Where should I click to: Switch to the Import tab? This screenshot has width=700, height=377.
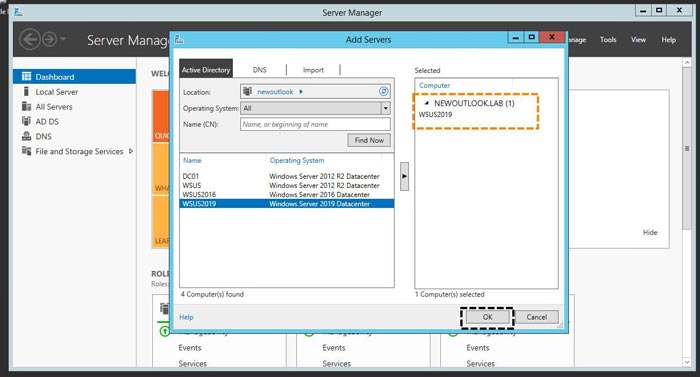[x=313, y=70]
